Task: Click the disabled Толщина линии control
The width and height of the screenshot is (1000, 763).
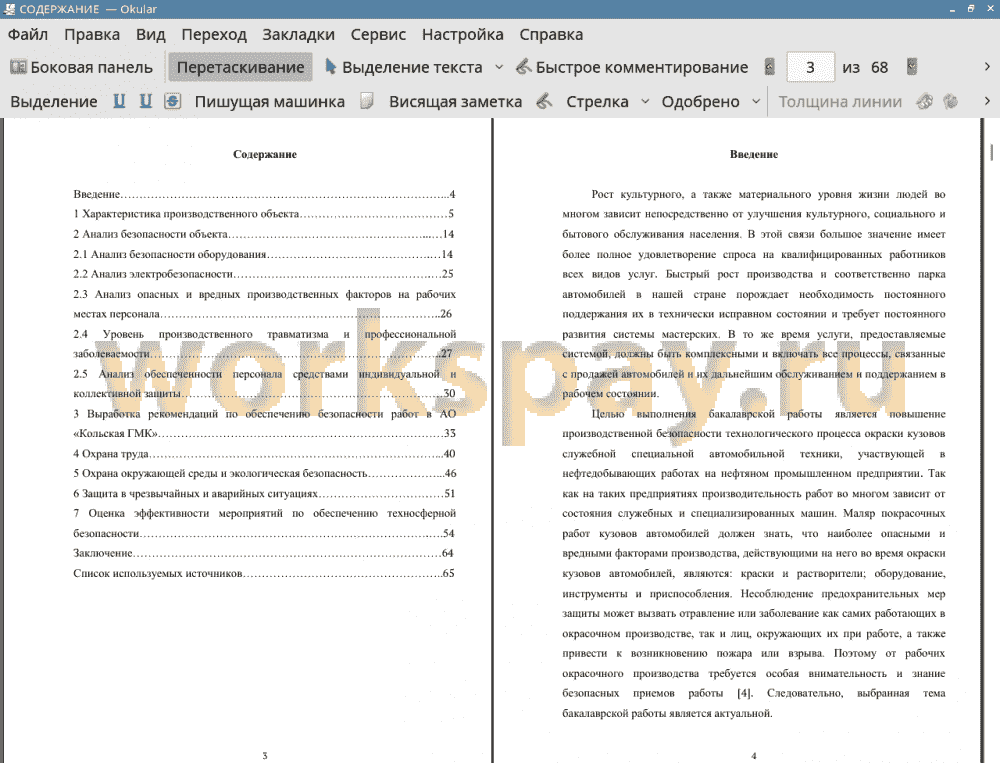Action: pos(840,101)
